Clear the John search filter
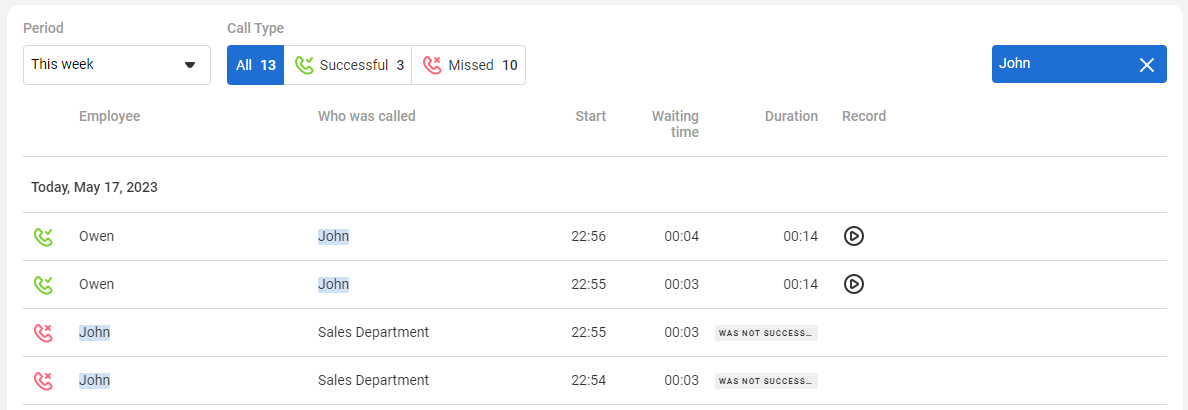The image size is (1188, 410). pos(1147,64)
